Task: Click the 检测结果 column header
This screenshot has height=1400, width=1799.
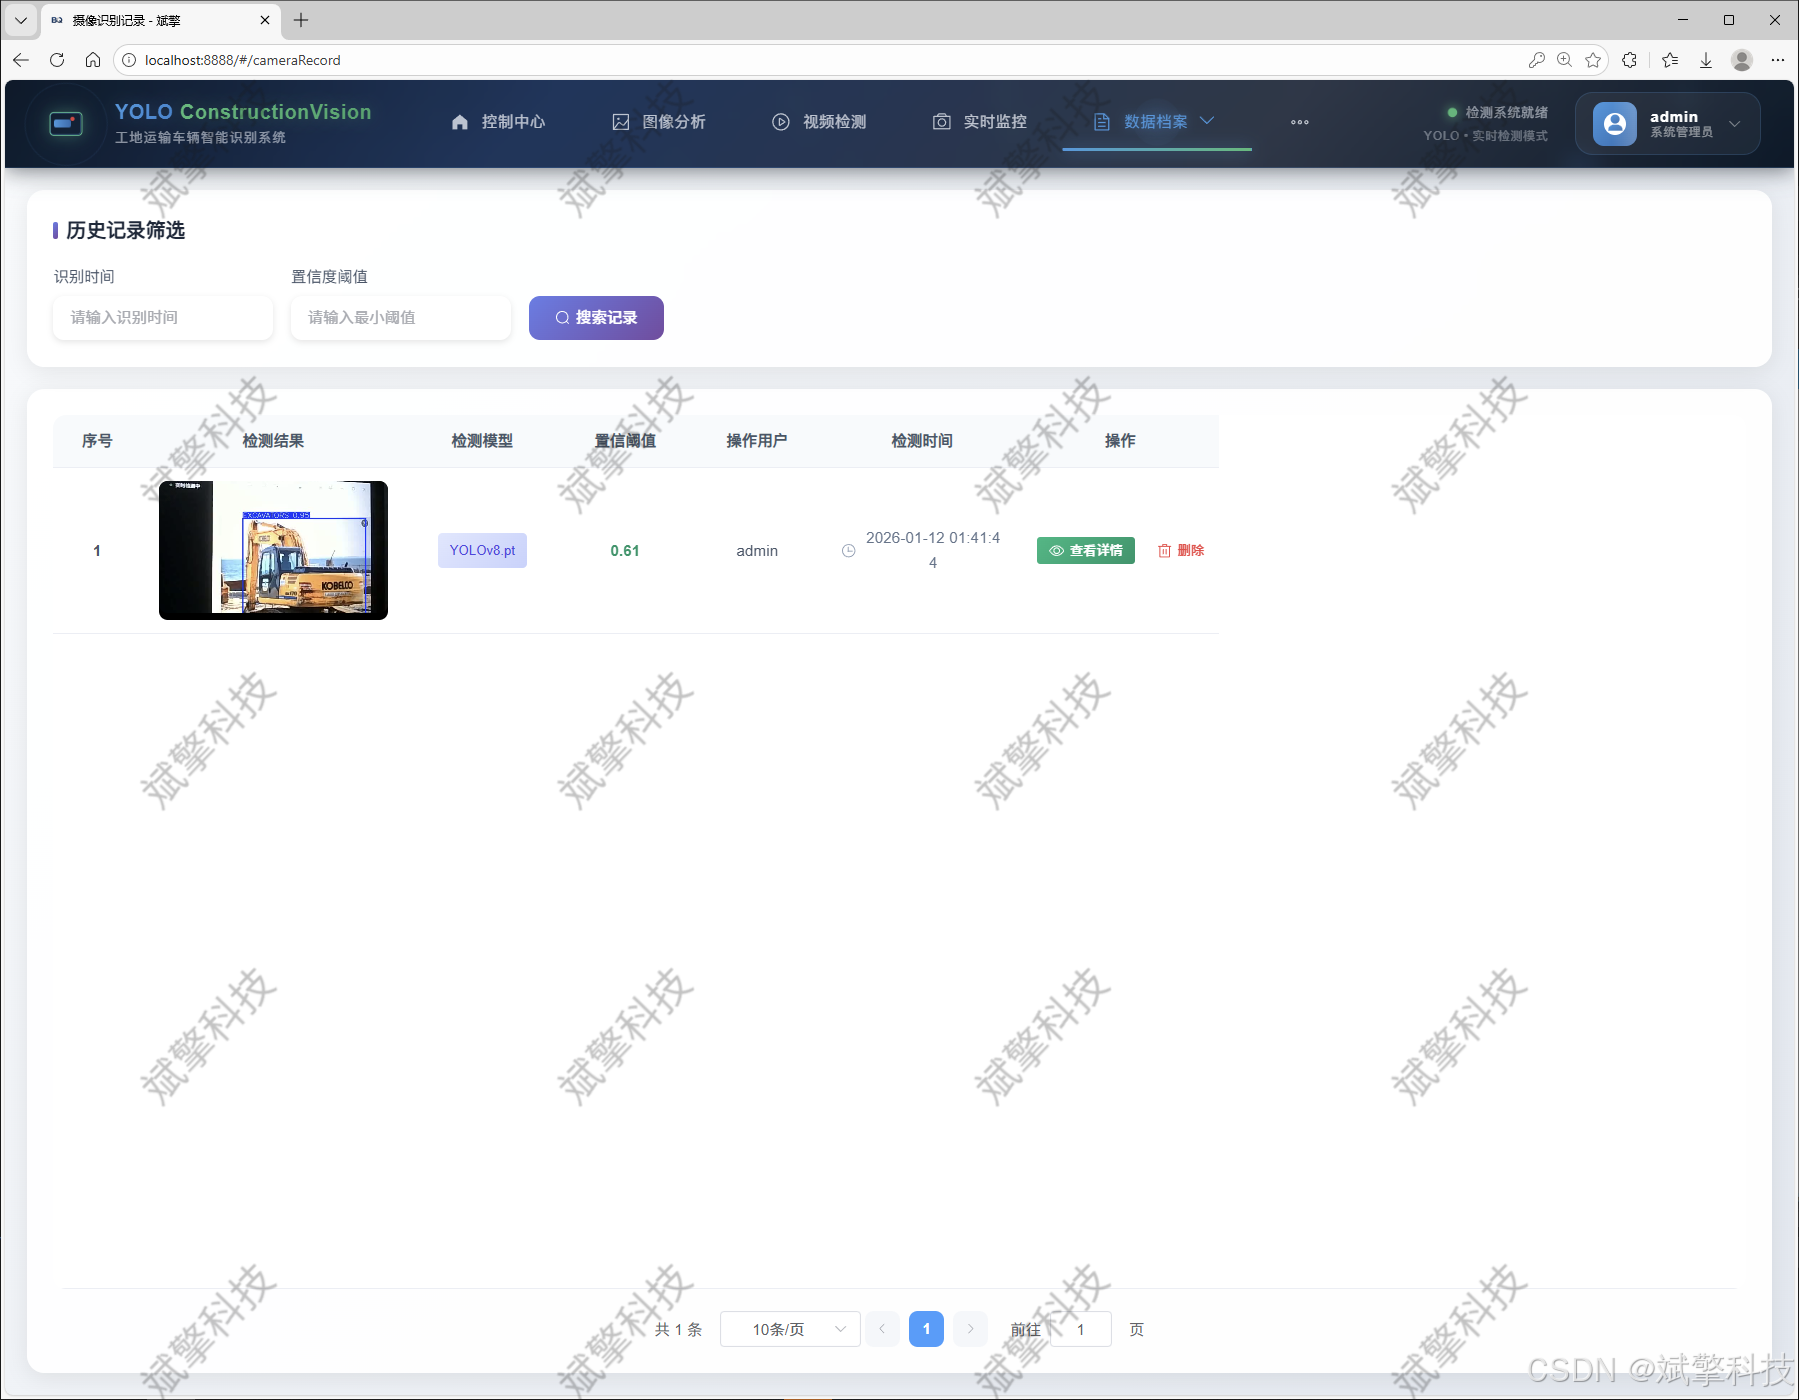Action: pos(273,441)
